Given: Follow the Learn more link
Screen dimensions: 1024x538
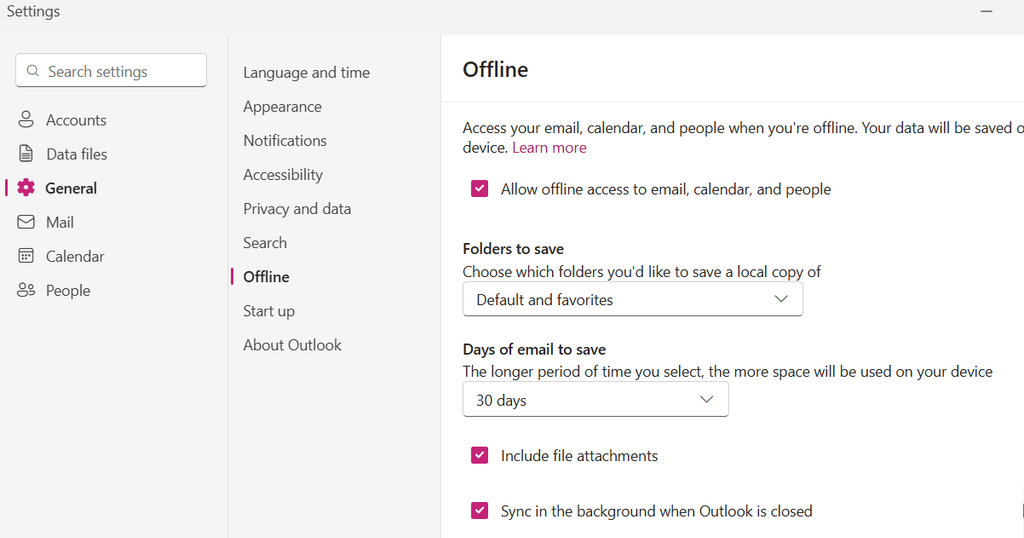Looking at the screenshot, I should tap(549, 148).
